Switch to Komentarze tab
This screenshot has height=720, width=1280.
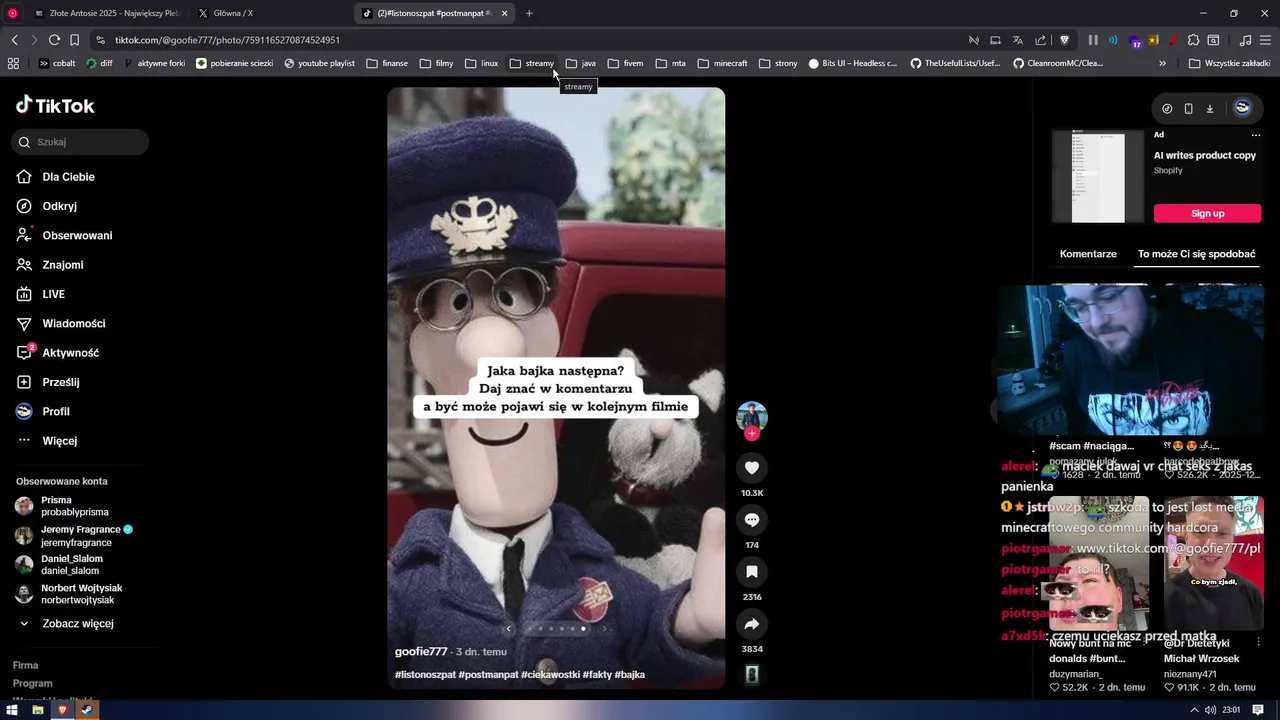(x=1088, y=254)
